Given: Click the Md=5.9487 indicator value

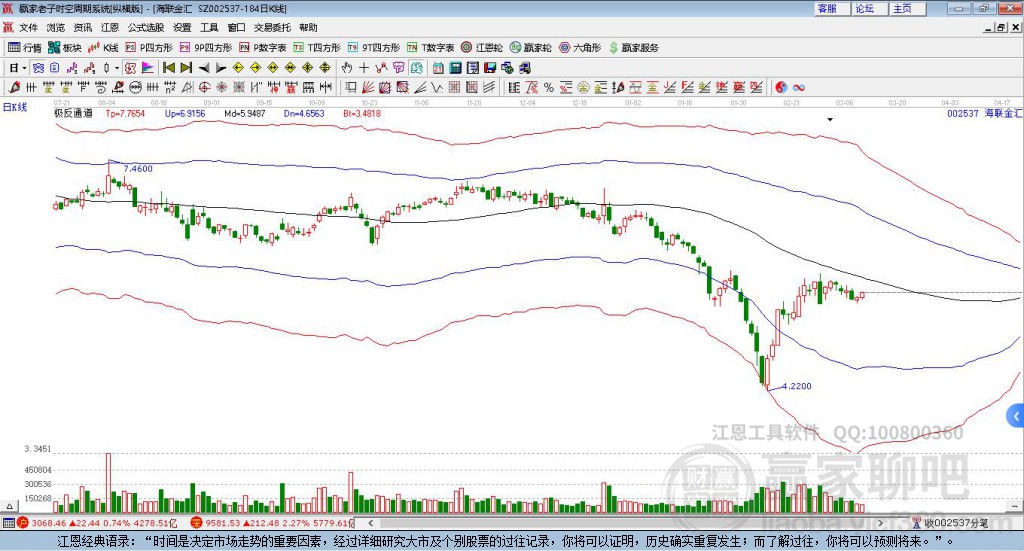Looking at the screenshot, I should 245,113.
